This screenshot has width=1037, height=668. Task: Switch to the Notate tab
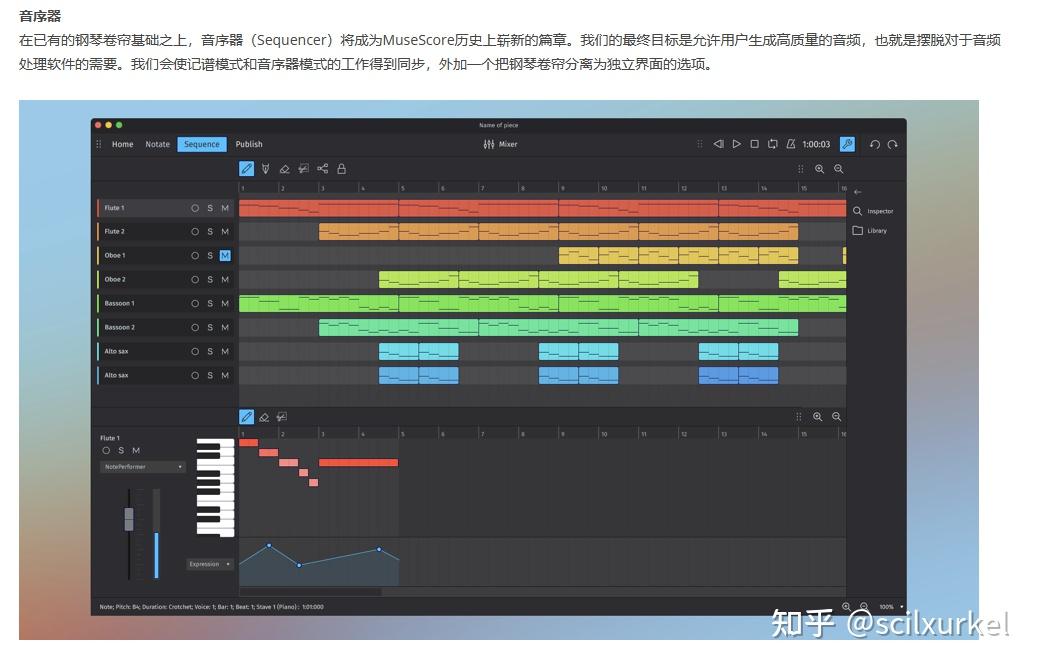point(157,144)
